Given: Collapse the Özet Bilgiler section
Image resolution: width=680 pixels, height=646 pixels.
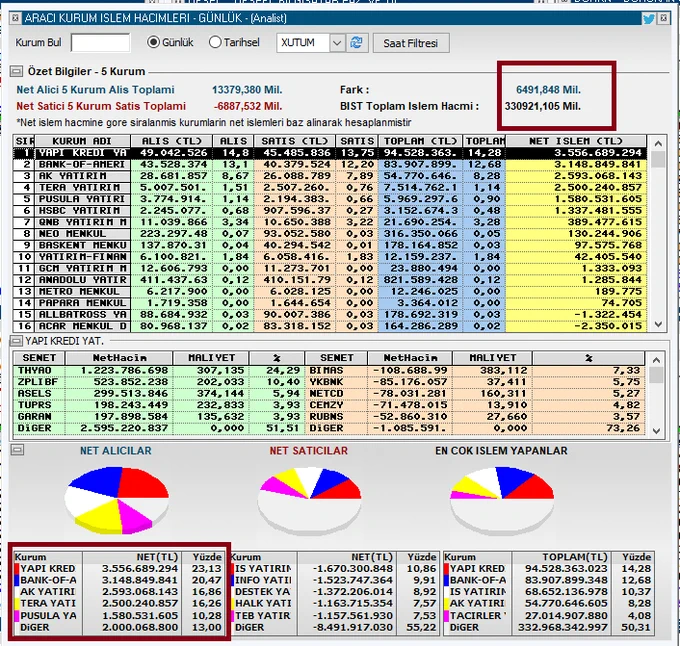Looking at the screenshot, I should [x=17, y=71].
